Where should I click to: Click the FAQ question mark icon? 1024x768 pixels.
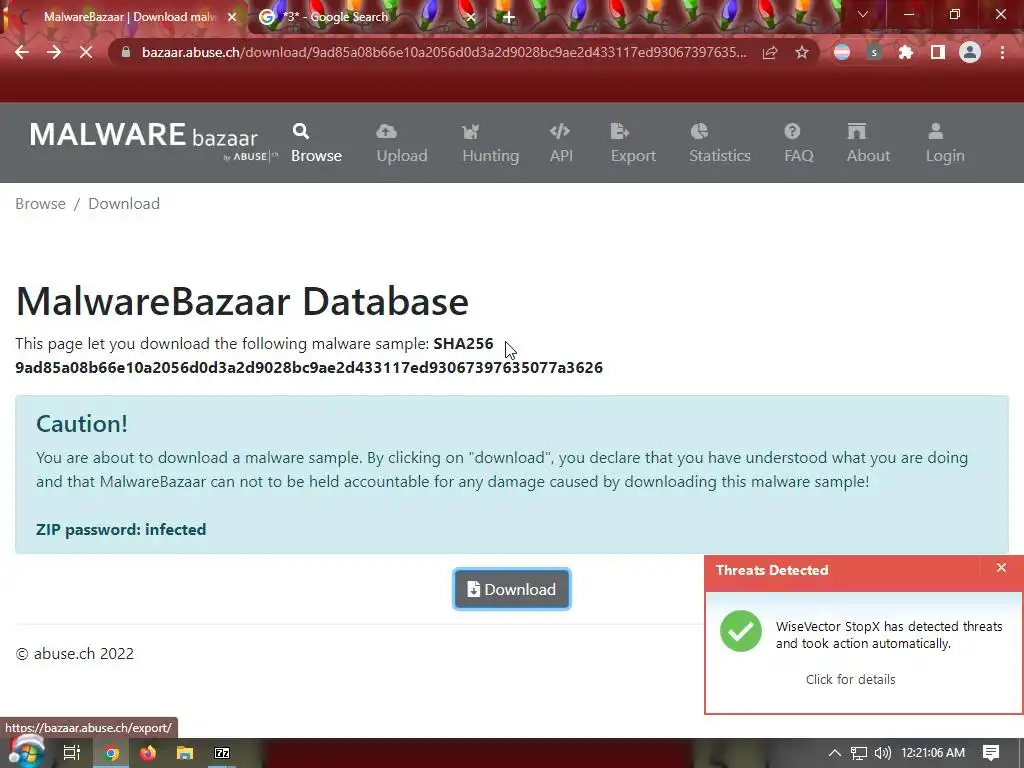tap(792, 131)
